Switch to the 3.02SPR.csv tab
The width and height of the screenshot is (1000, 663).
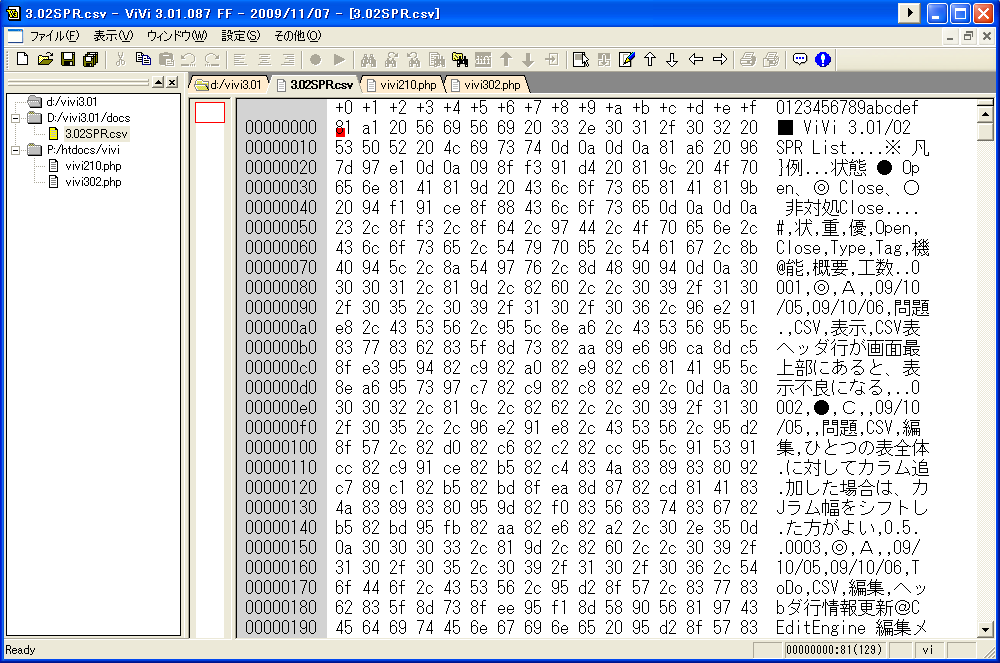[314, 85]
